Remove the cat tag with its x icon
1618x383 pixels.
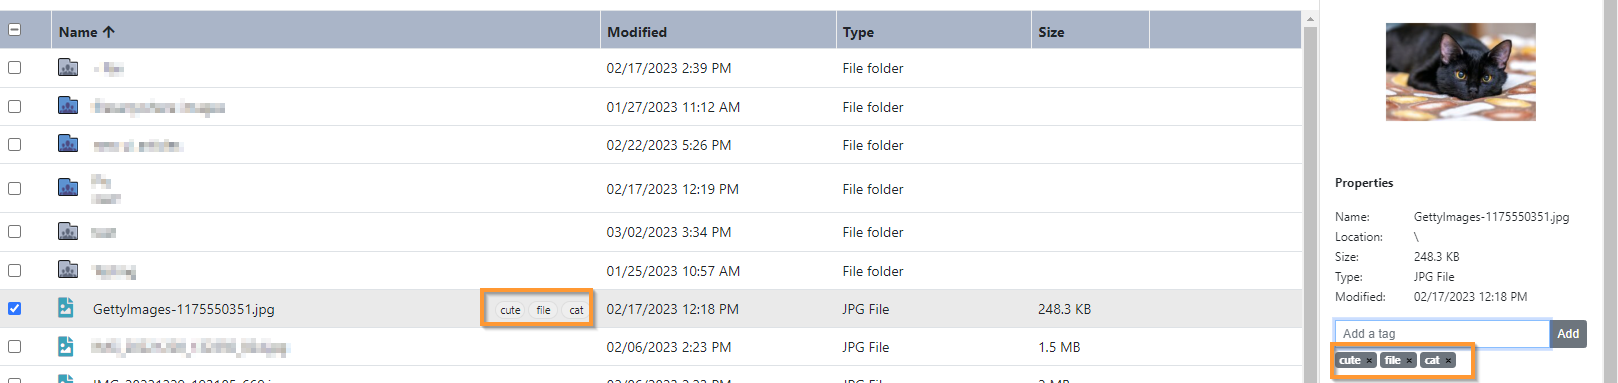coord(1448,361)
